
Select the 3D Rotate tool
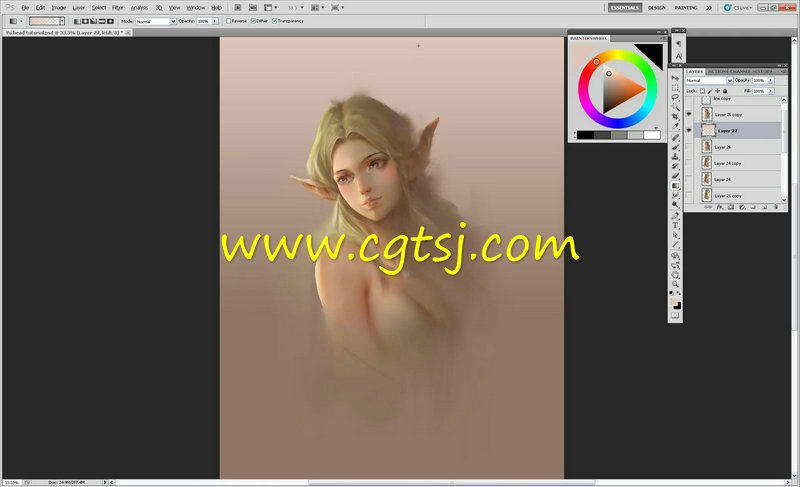coord(675,256)
